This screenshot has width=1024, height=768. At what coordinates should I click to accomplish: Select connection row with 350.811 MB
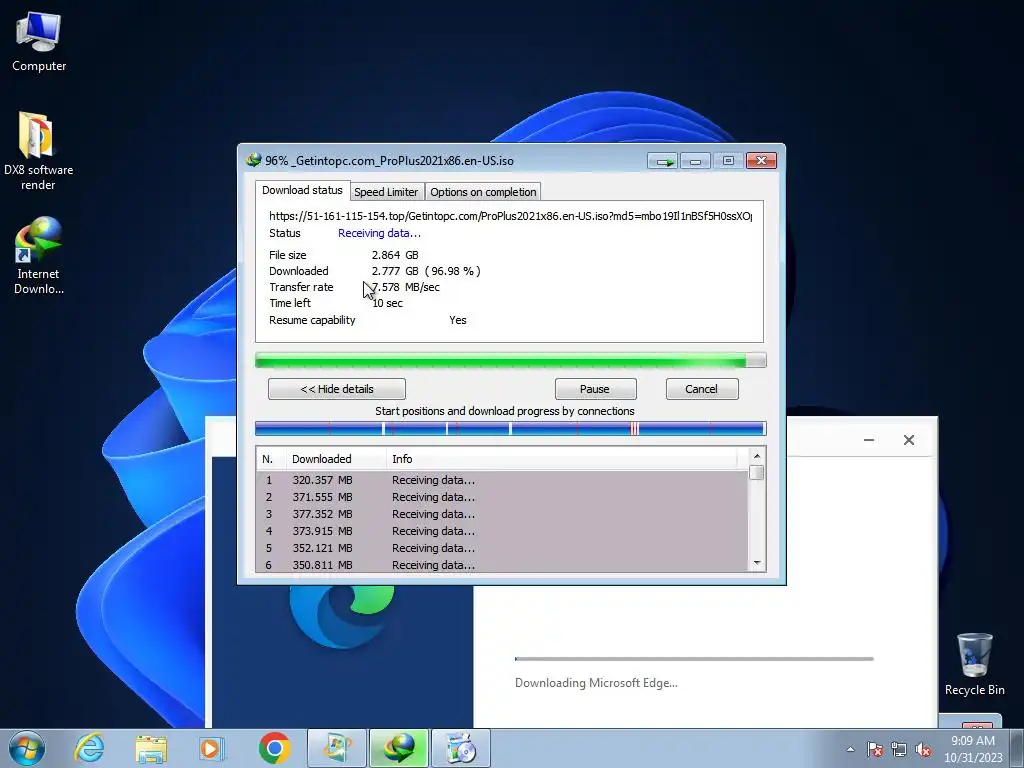pyautogui.click(x=502, y=565)
